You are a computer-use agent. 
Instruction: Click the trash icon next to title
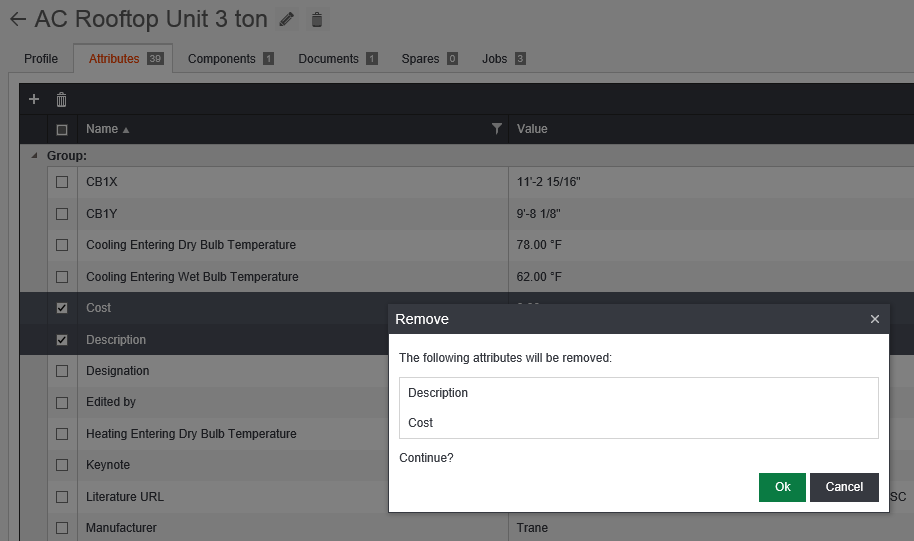(x=317, y=20)
